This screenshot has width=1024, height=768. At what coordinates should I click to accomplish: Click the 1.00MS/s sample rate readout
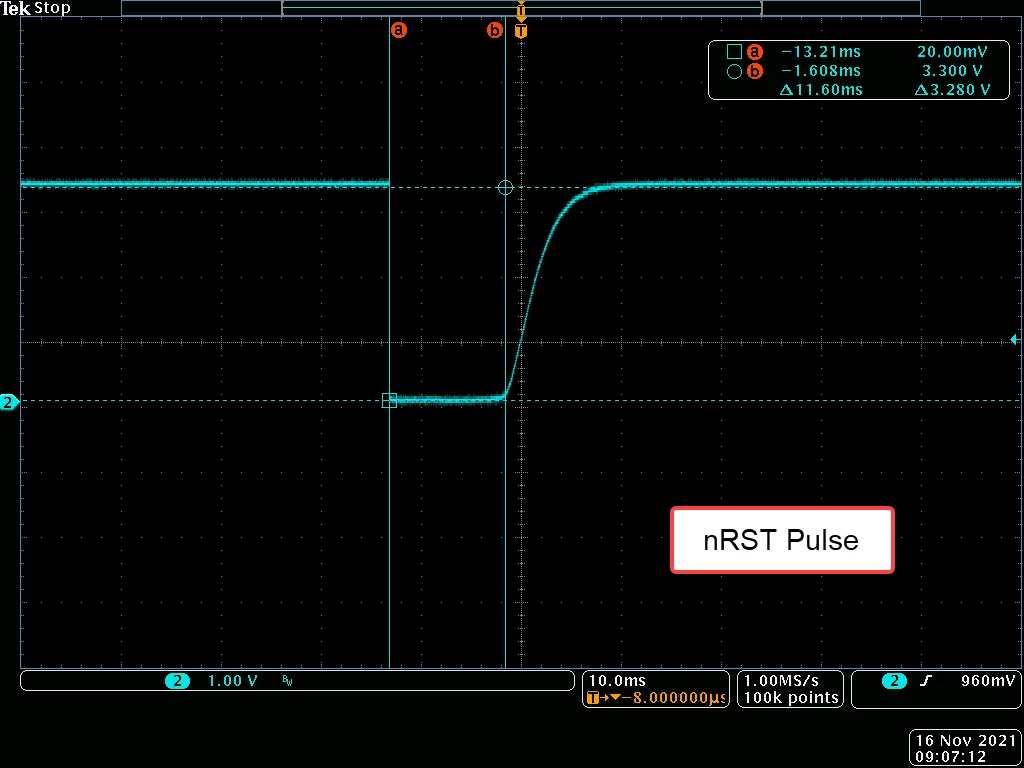pyautogui.click(x=781, y=681)
